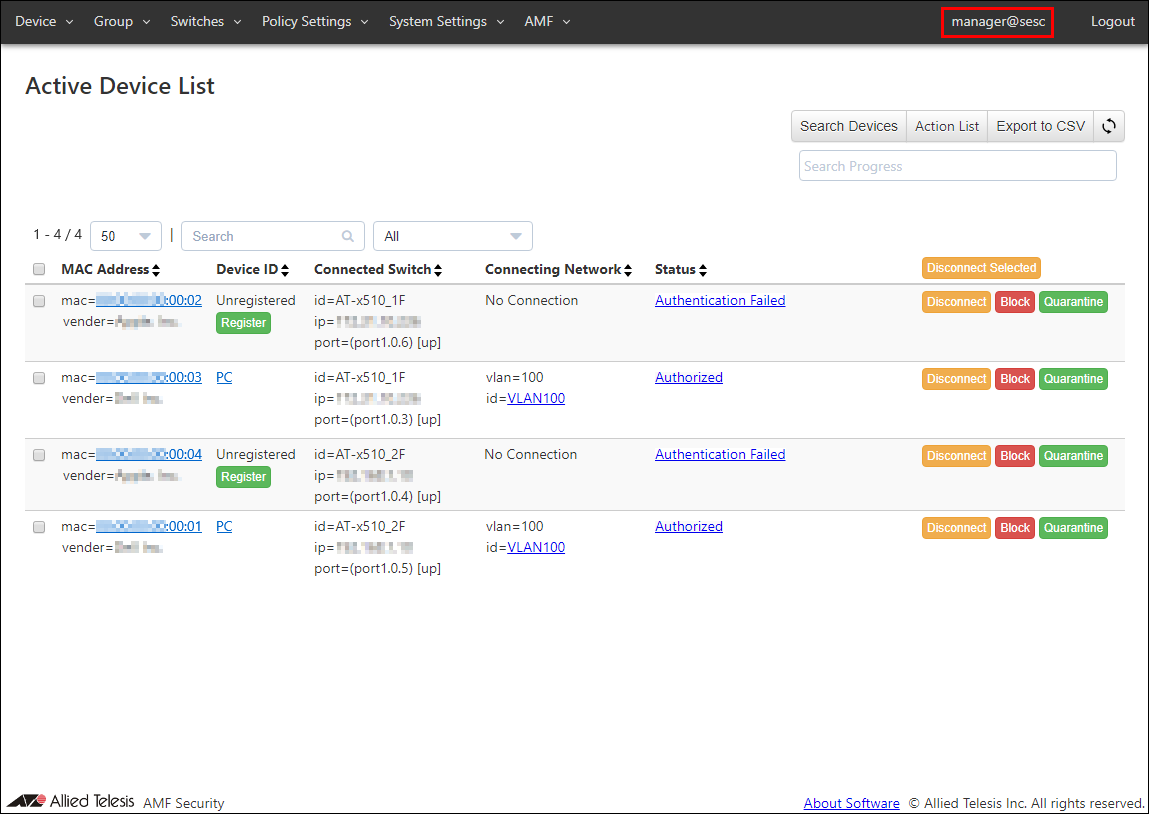Viewport: 1149px width, 814px height.
Task: Quarantine the device with MAC ending 00:03
Action: [1073, 379]
